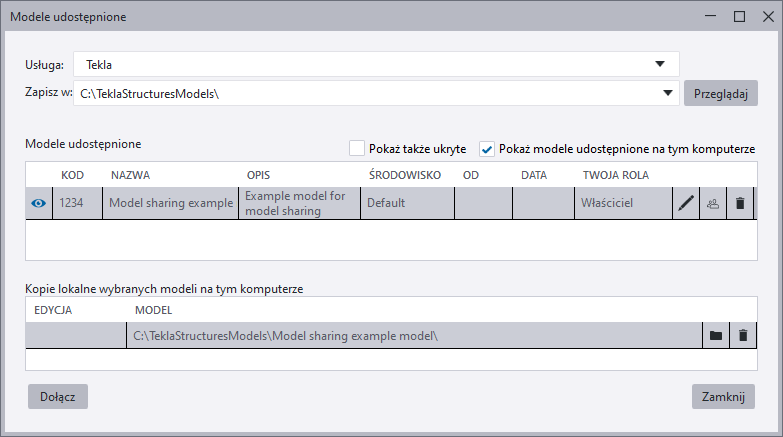Click the trash icon in the shared model row
The image size is (783, 437).
click(x=740, y=203)
